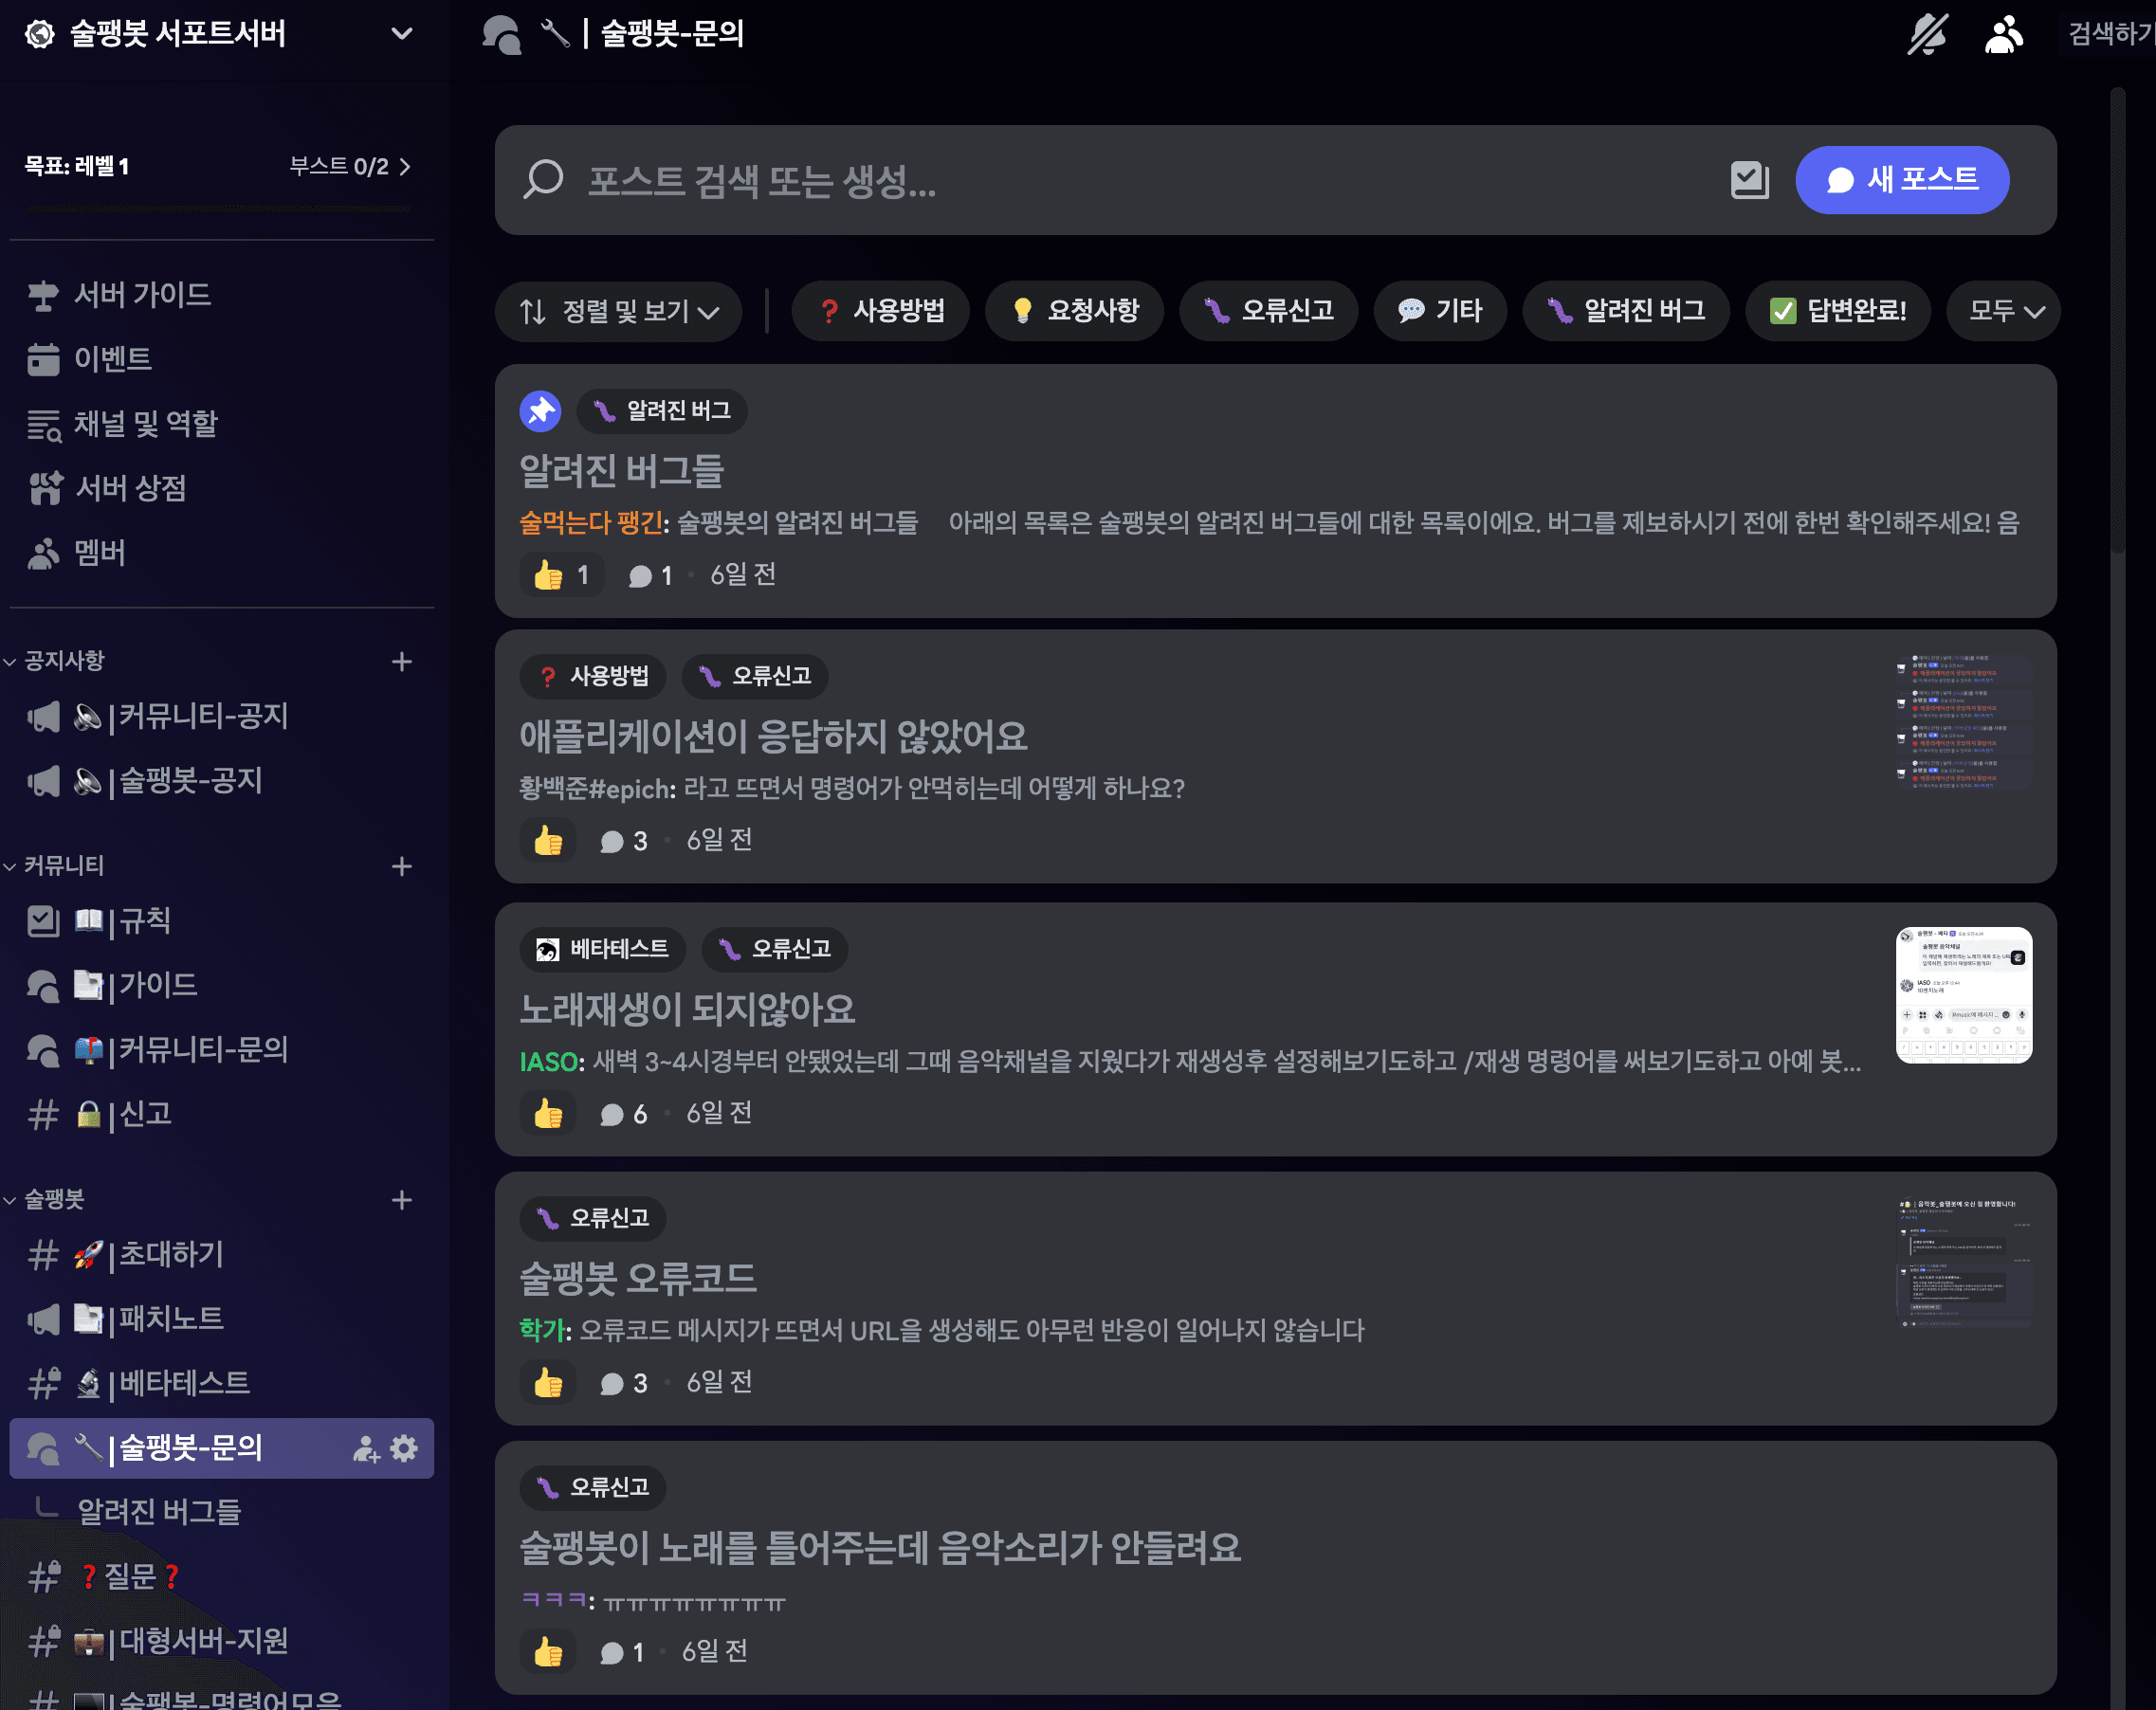Add a channel to 술팽봇 category
Viewport: 2156px width, 1710px height.
pyautogui.click(x=402, y=1199)
